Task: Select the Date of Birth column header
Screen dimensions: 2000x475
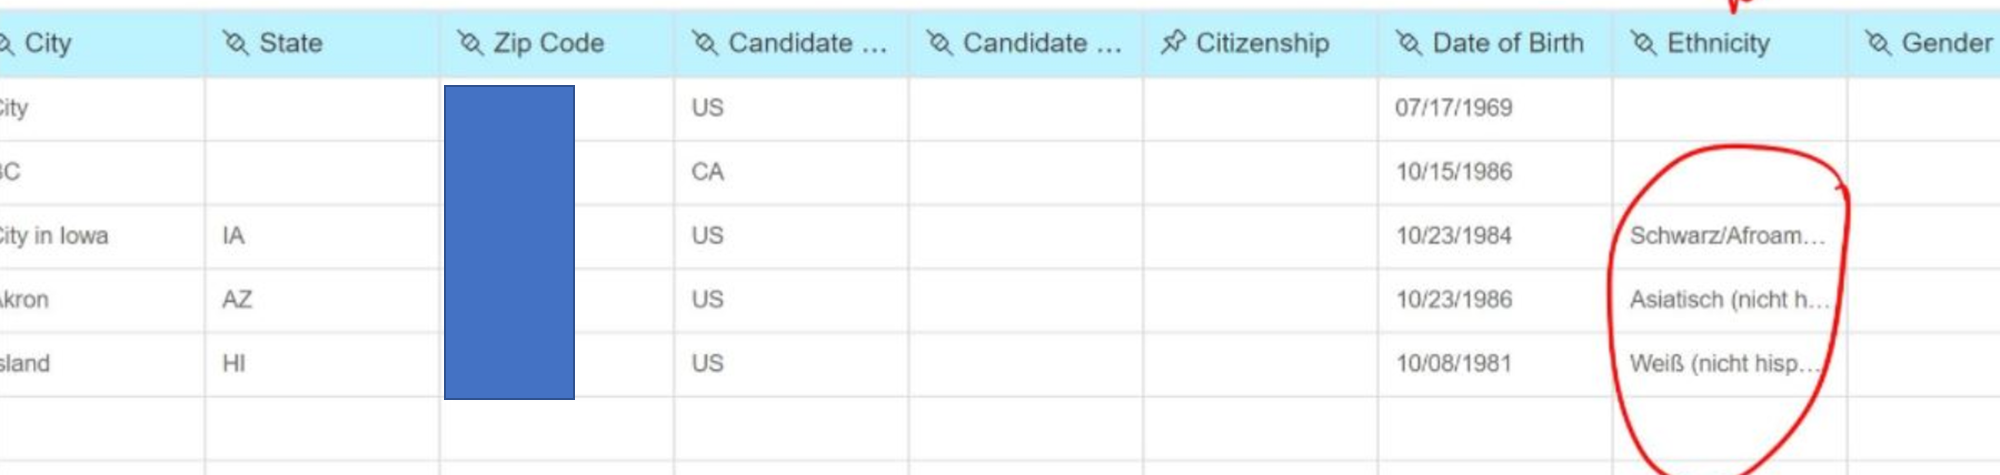Action: (x=1495, y=44)
